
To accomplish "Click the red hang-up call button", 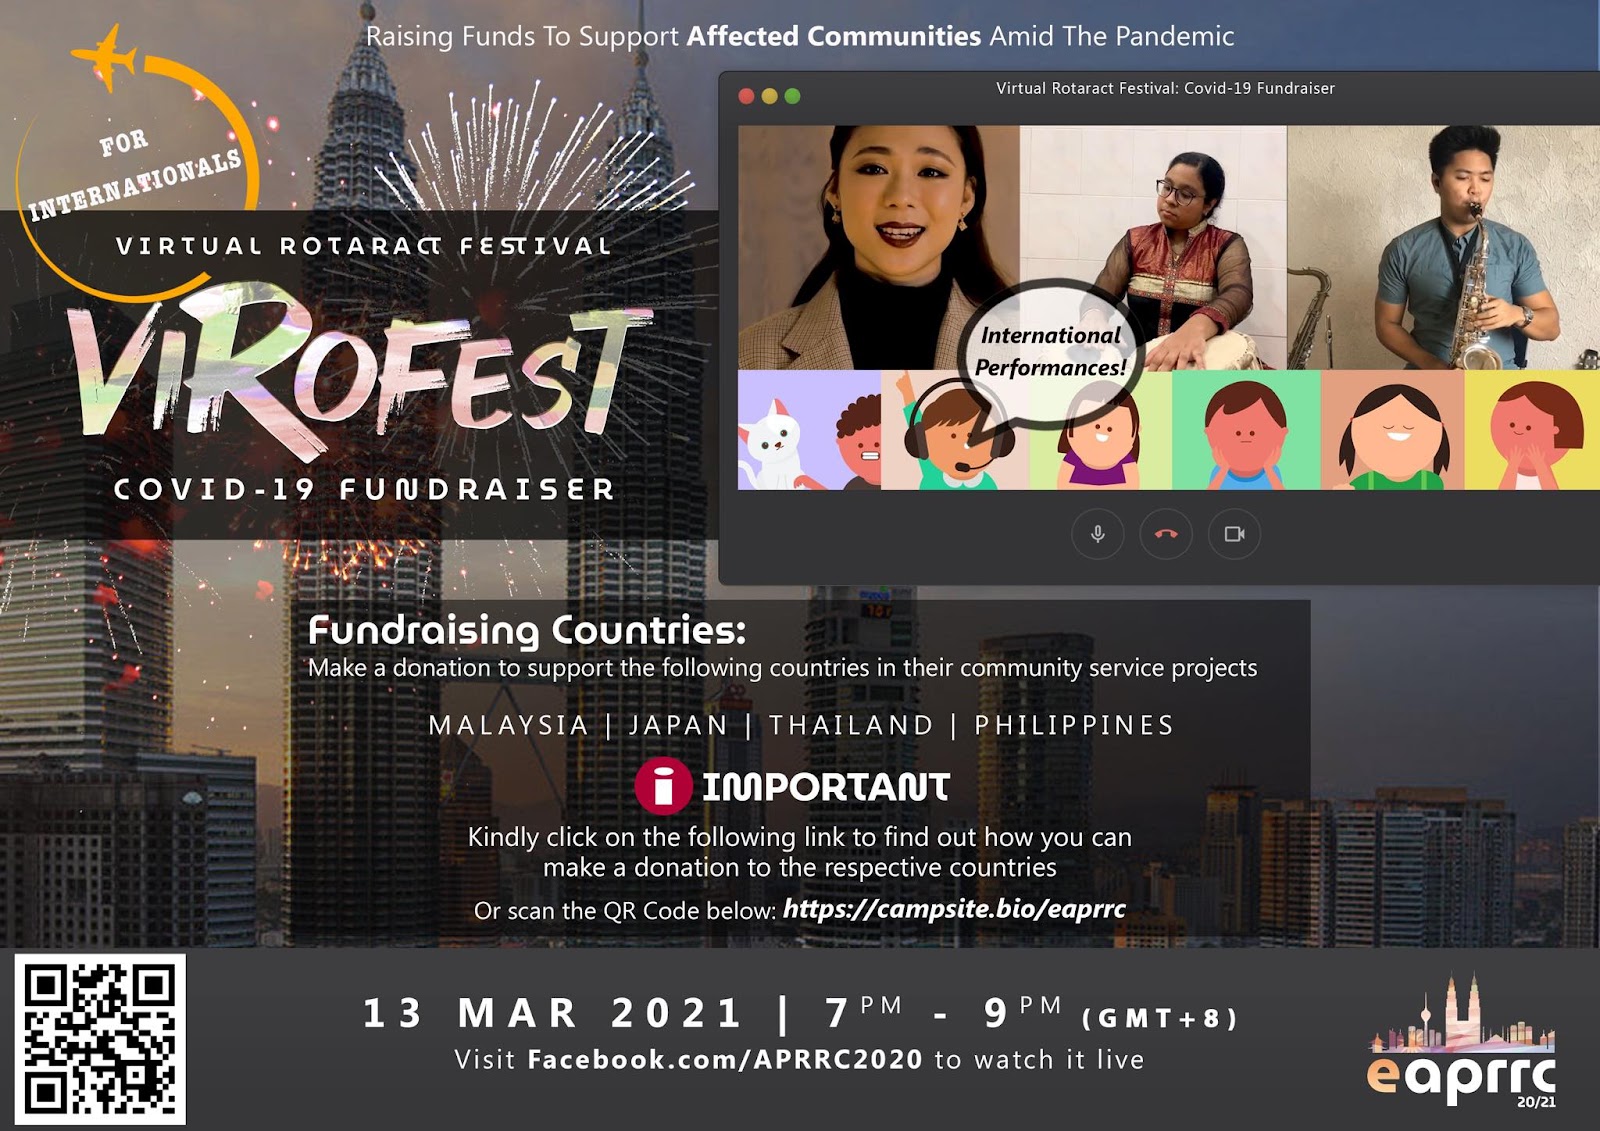I will 1166,534.
